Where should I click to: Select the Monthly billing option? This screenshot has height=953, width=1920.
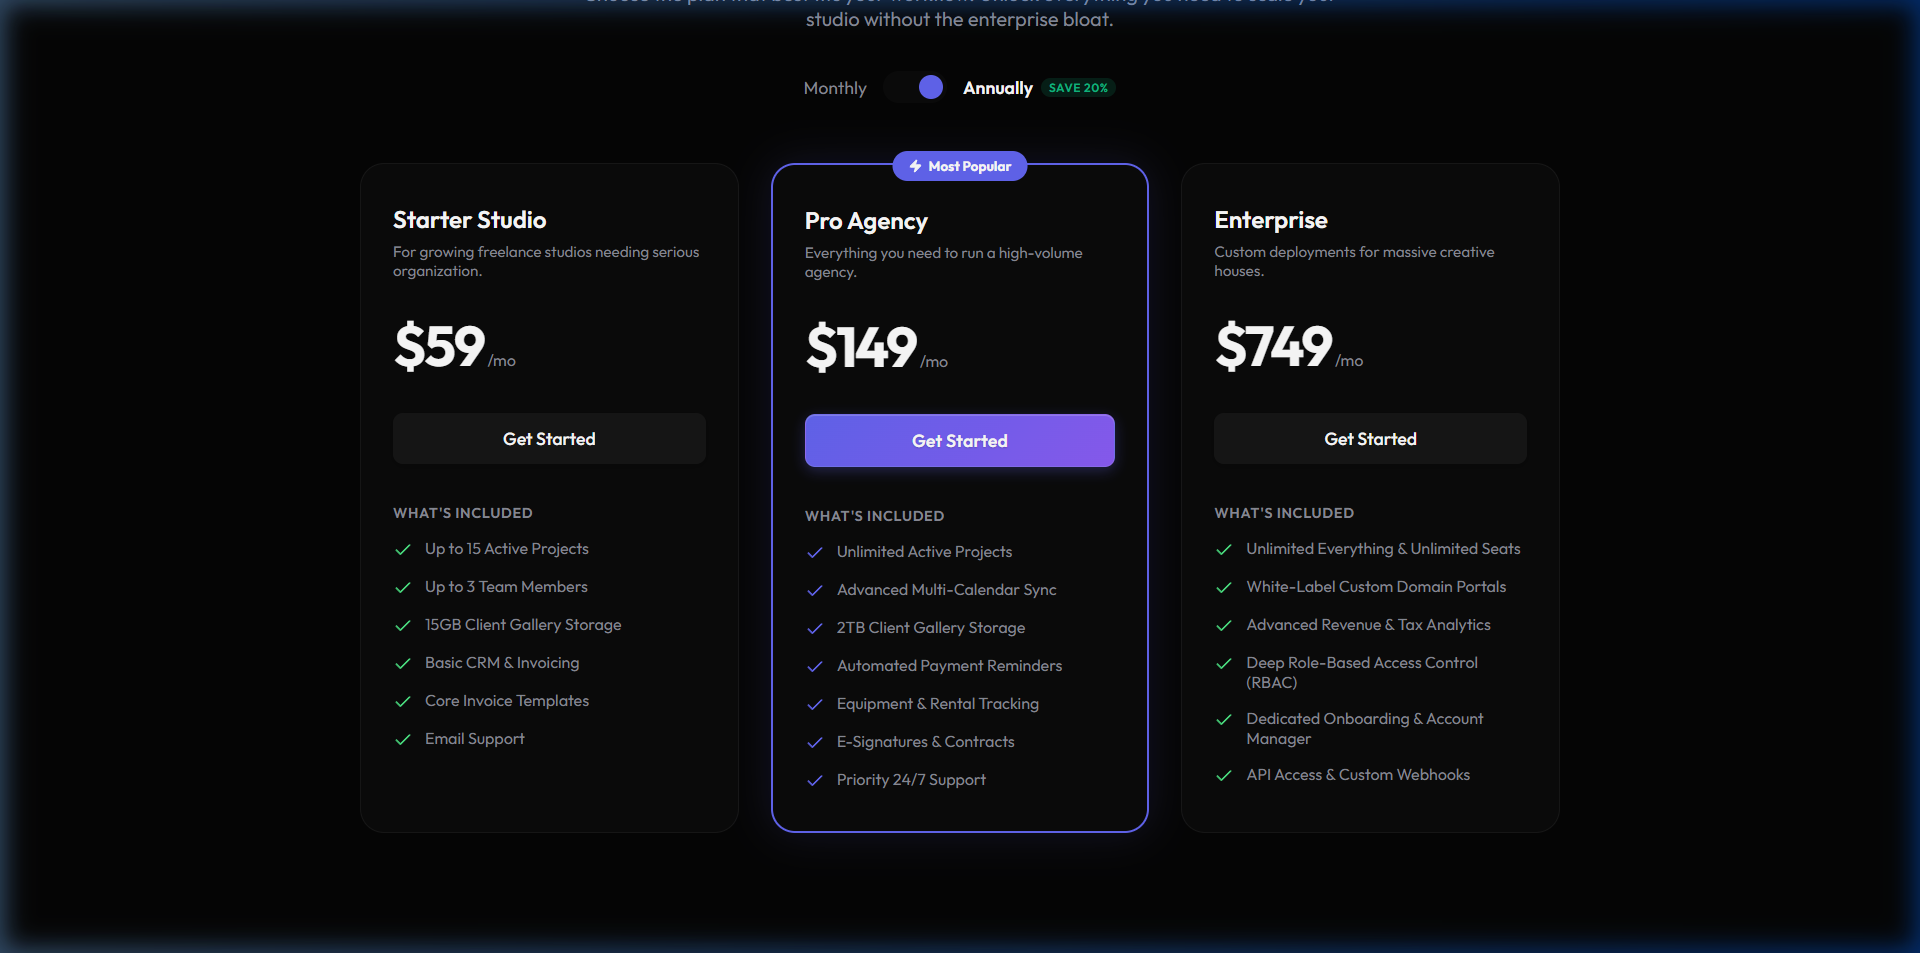click(835, 88)
